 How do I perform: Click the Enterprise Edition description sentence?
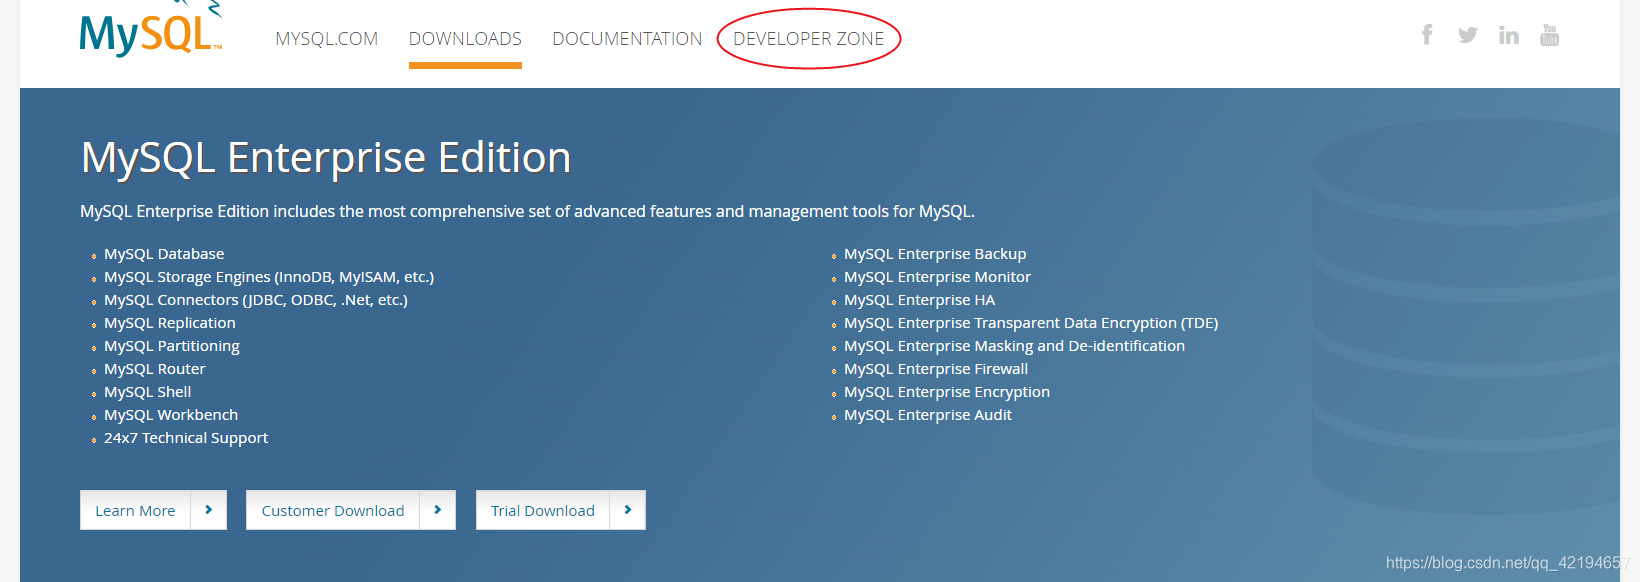point(528,212)
